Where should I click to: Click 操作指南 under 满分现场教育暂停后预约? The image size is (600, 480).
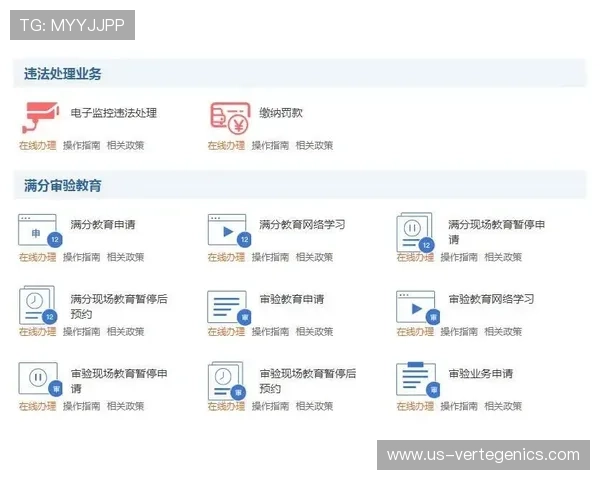coord(82,331)
